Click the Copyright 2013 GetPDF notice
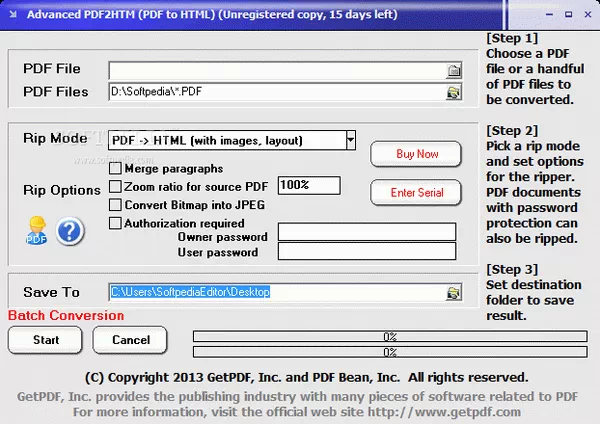This screenshot has width=600, height=424. pyautogui.click(x=307, y=378)
